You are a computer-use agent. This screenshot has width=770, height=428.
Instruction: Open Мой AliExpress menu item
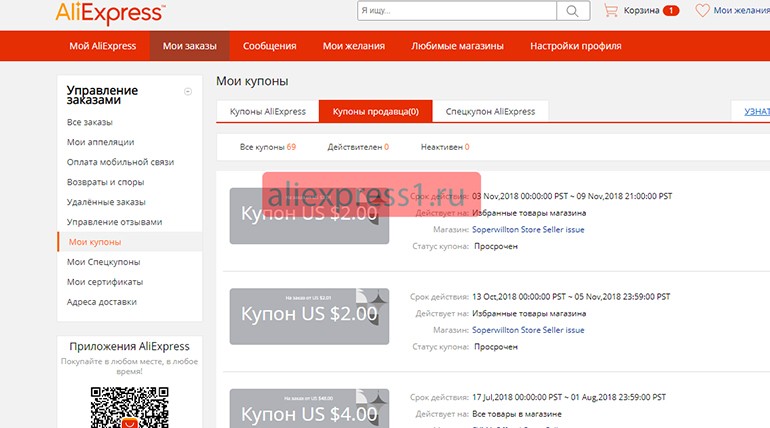[x=103, y=46]
